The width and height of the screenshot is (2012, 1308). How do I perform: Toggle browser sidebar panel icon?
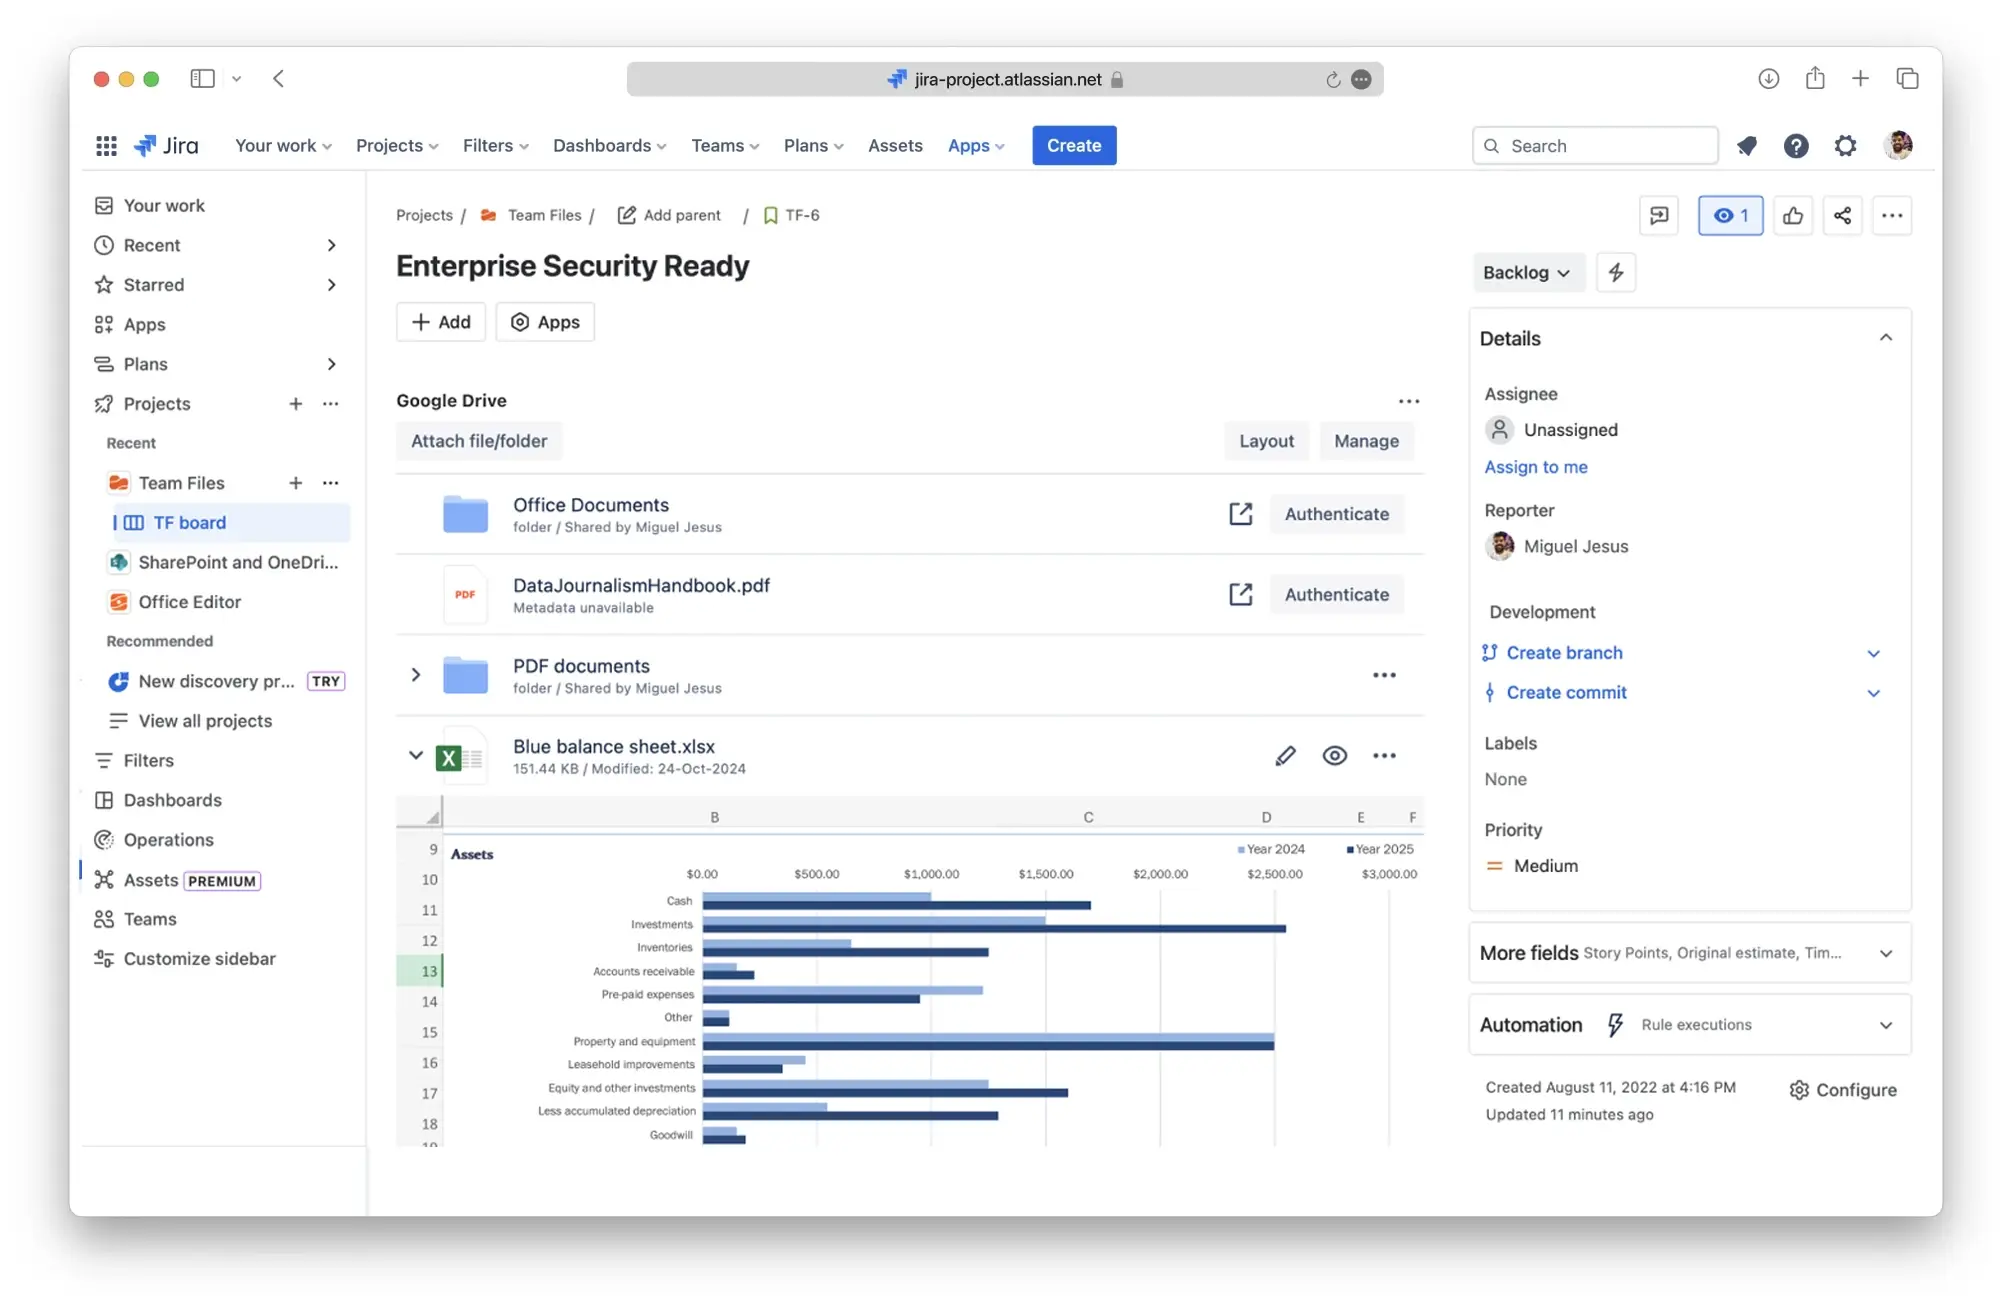(202, 79)
